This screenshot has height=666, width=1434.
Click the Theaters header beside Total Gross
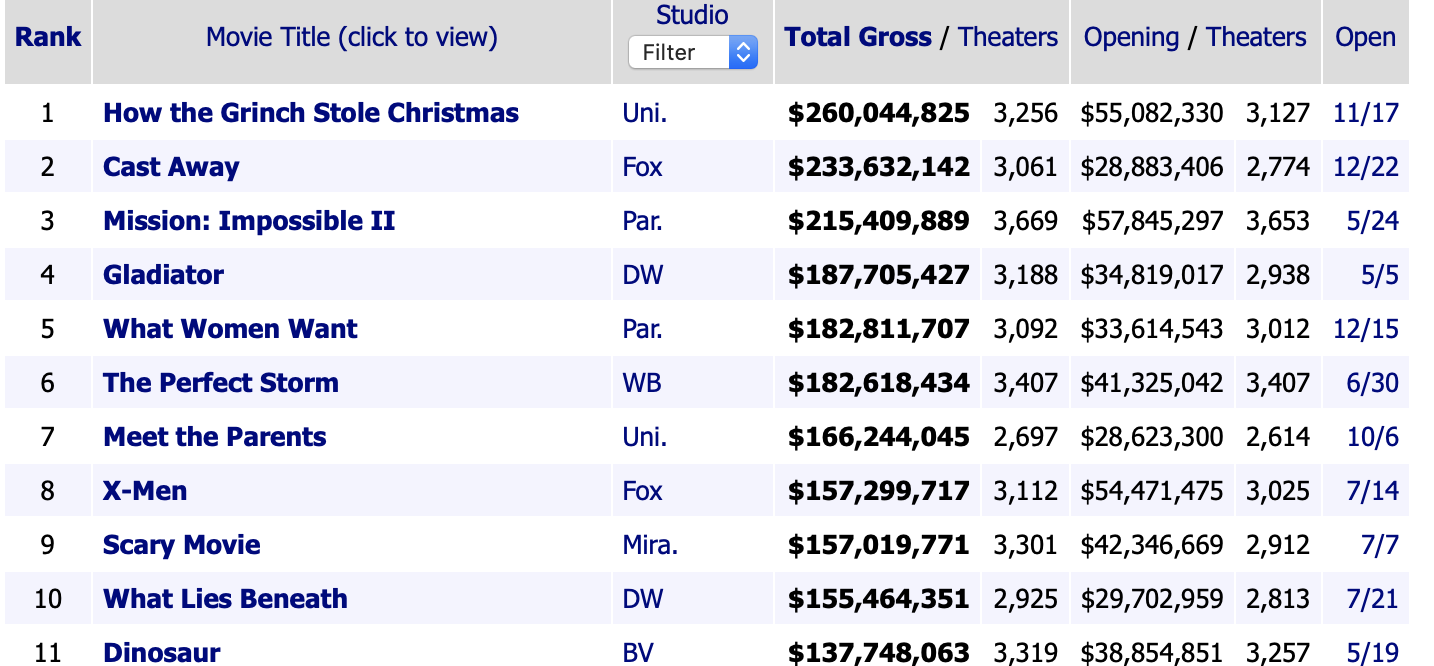click(x=1007, y=38)
